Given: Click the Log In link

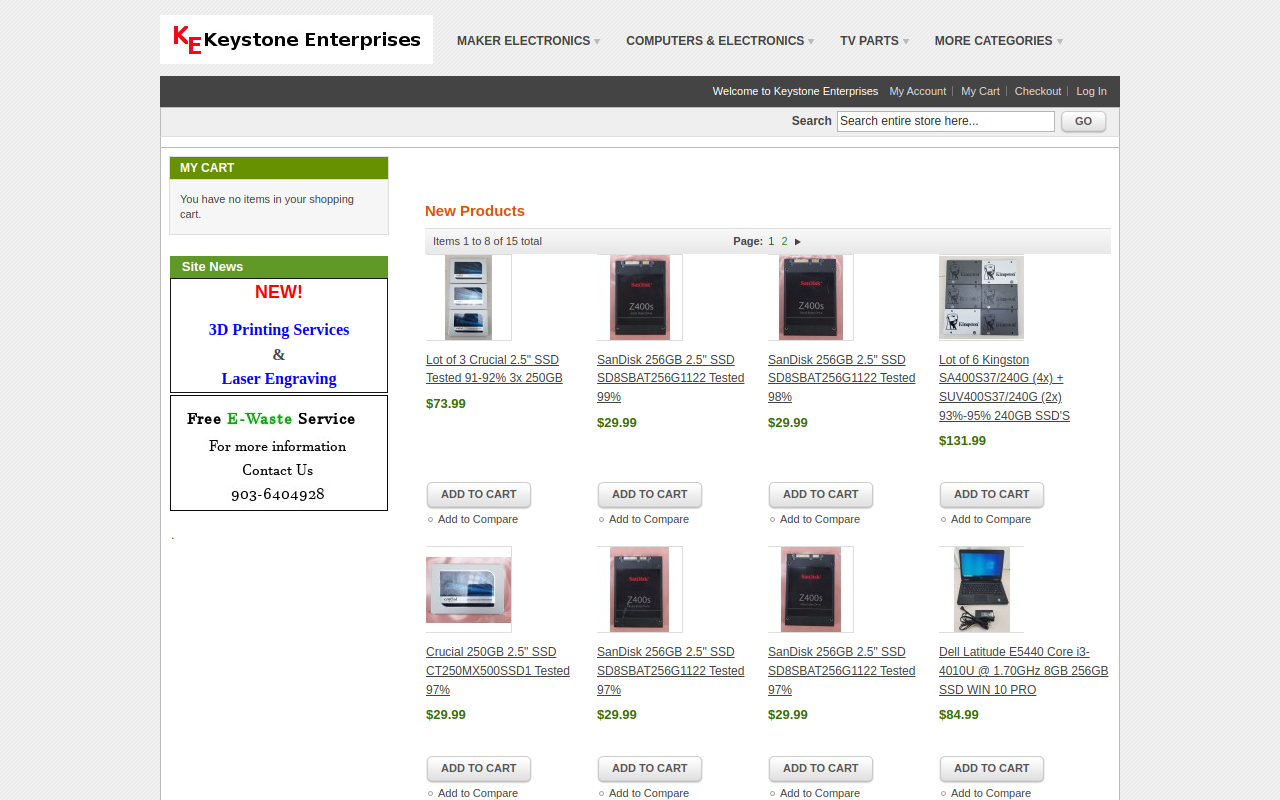Looking at the screenshot, I should [1091, 91].
